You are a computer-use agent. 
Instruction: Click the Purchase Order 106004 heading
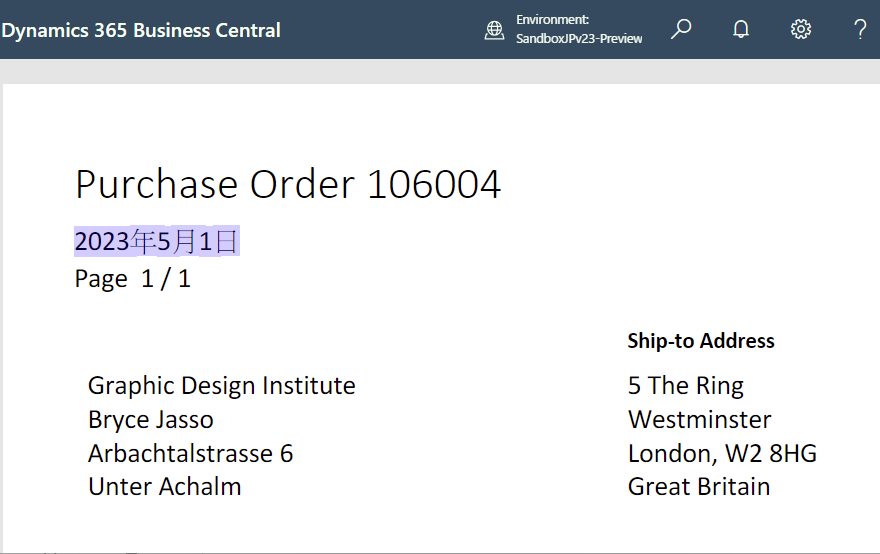pyautogui.click(x=288, y=184)
